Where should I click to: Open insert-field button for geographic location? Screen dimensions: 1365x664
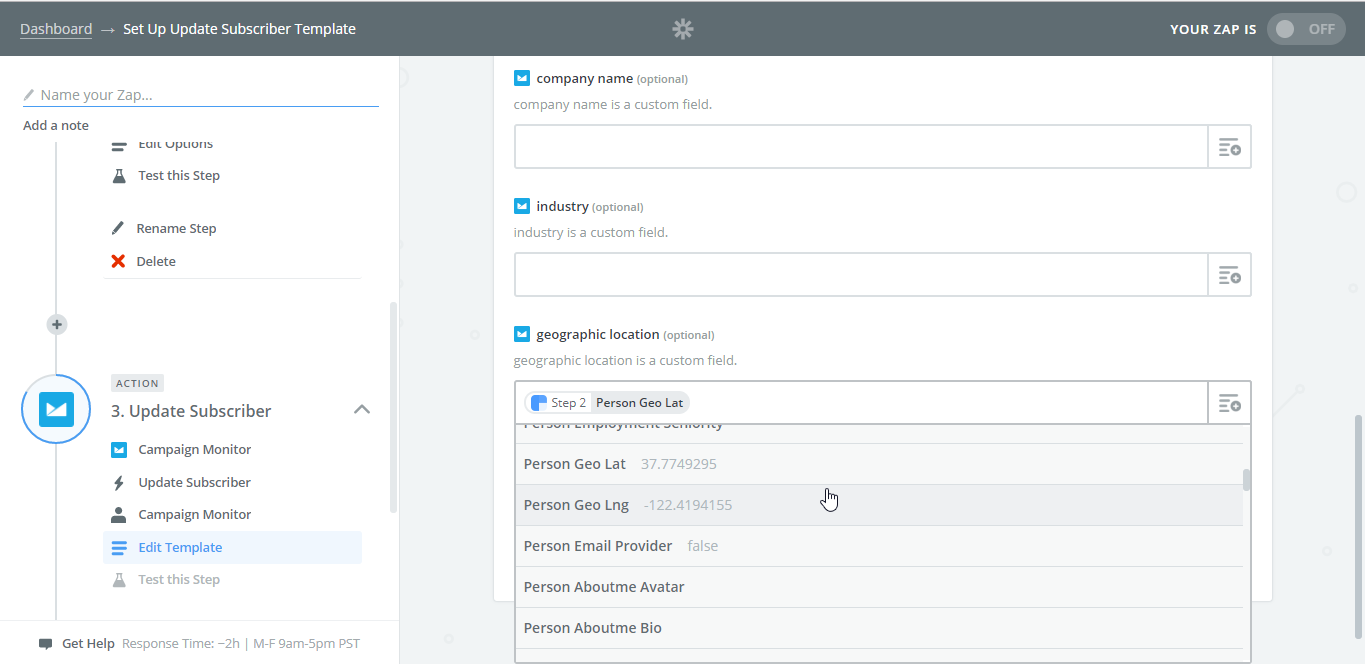point(1230,403)
